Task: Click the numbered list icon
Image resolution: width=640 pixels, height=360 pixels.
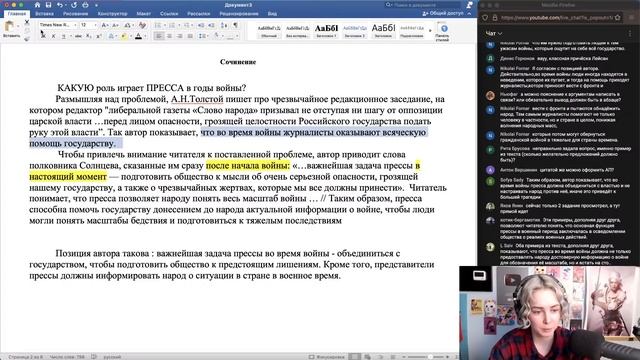Action: tap(172, 25)
